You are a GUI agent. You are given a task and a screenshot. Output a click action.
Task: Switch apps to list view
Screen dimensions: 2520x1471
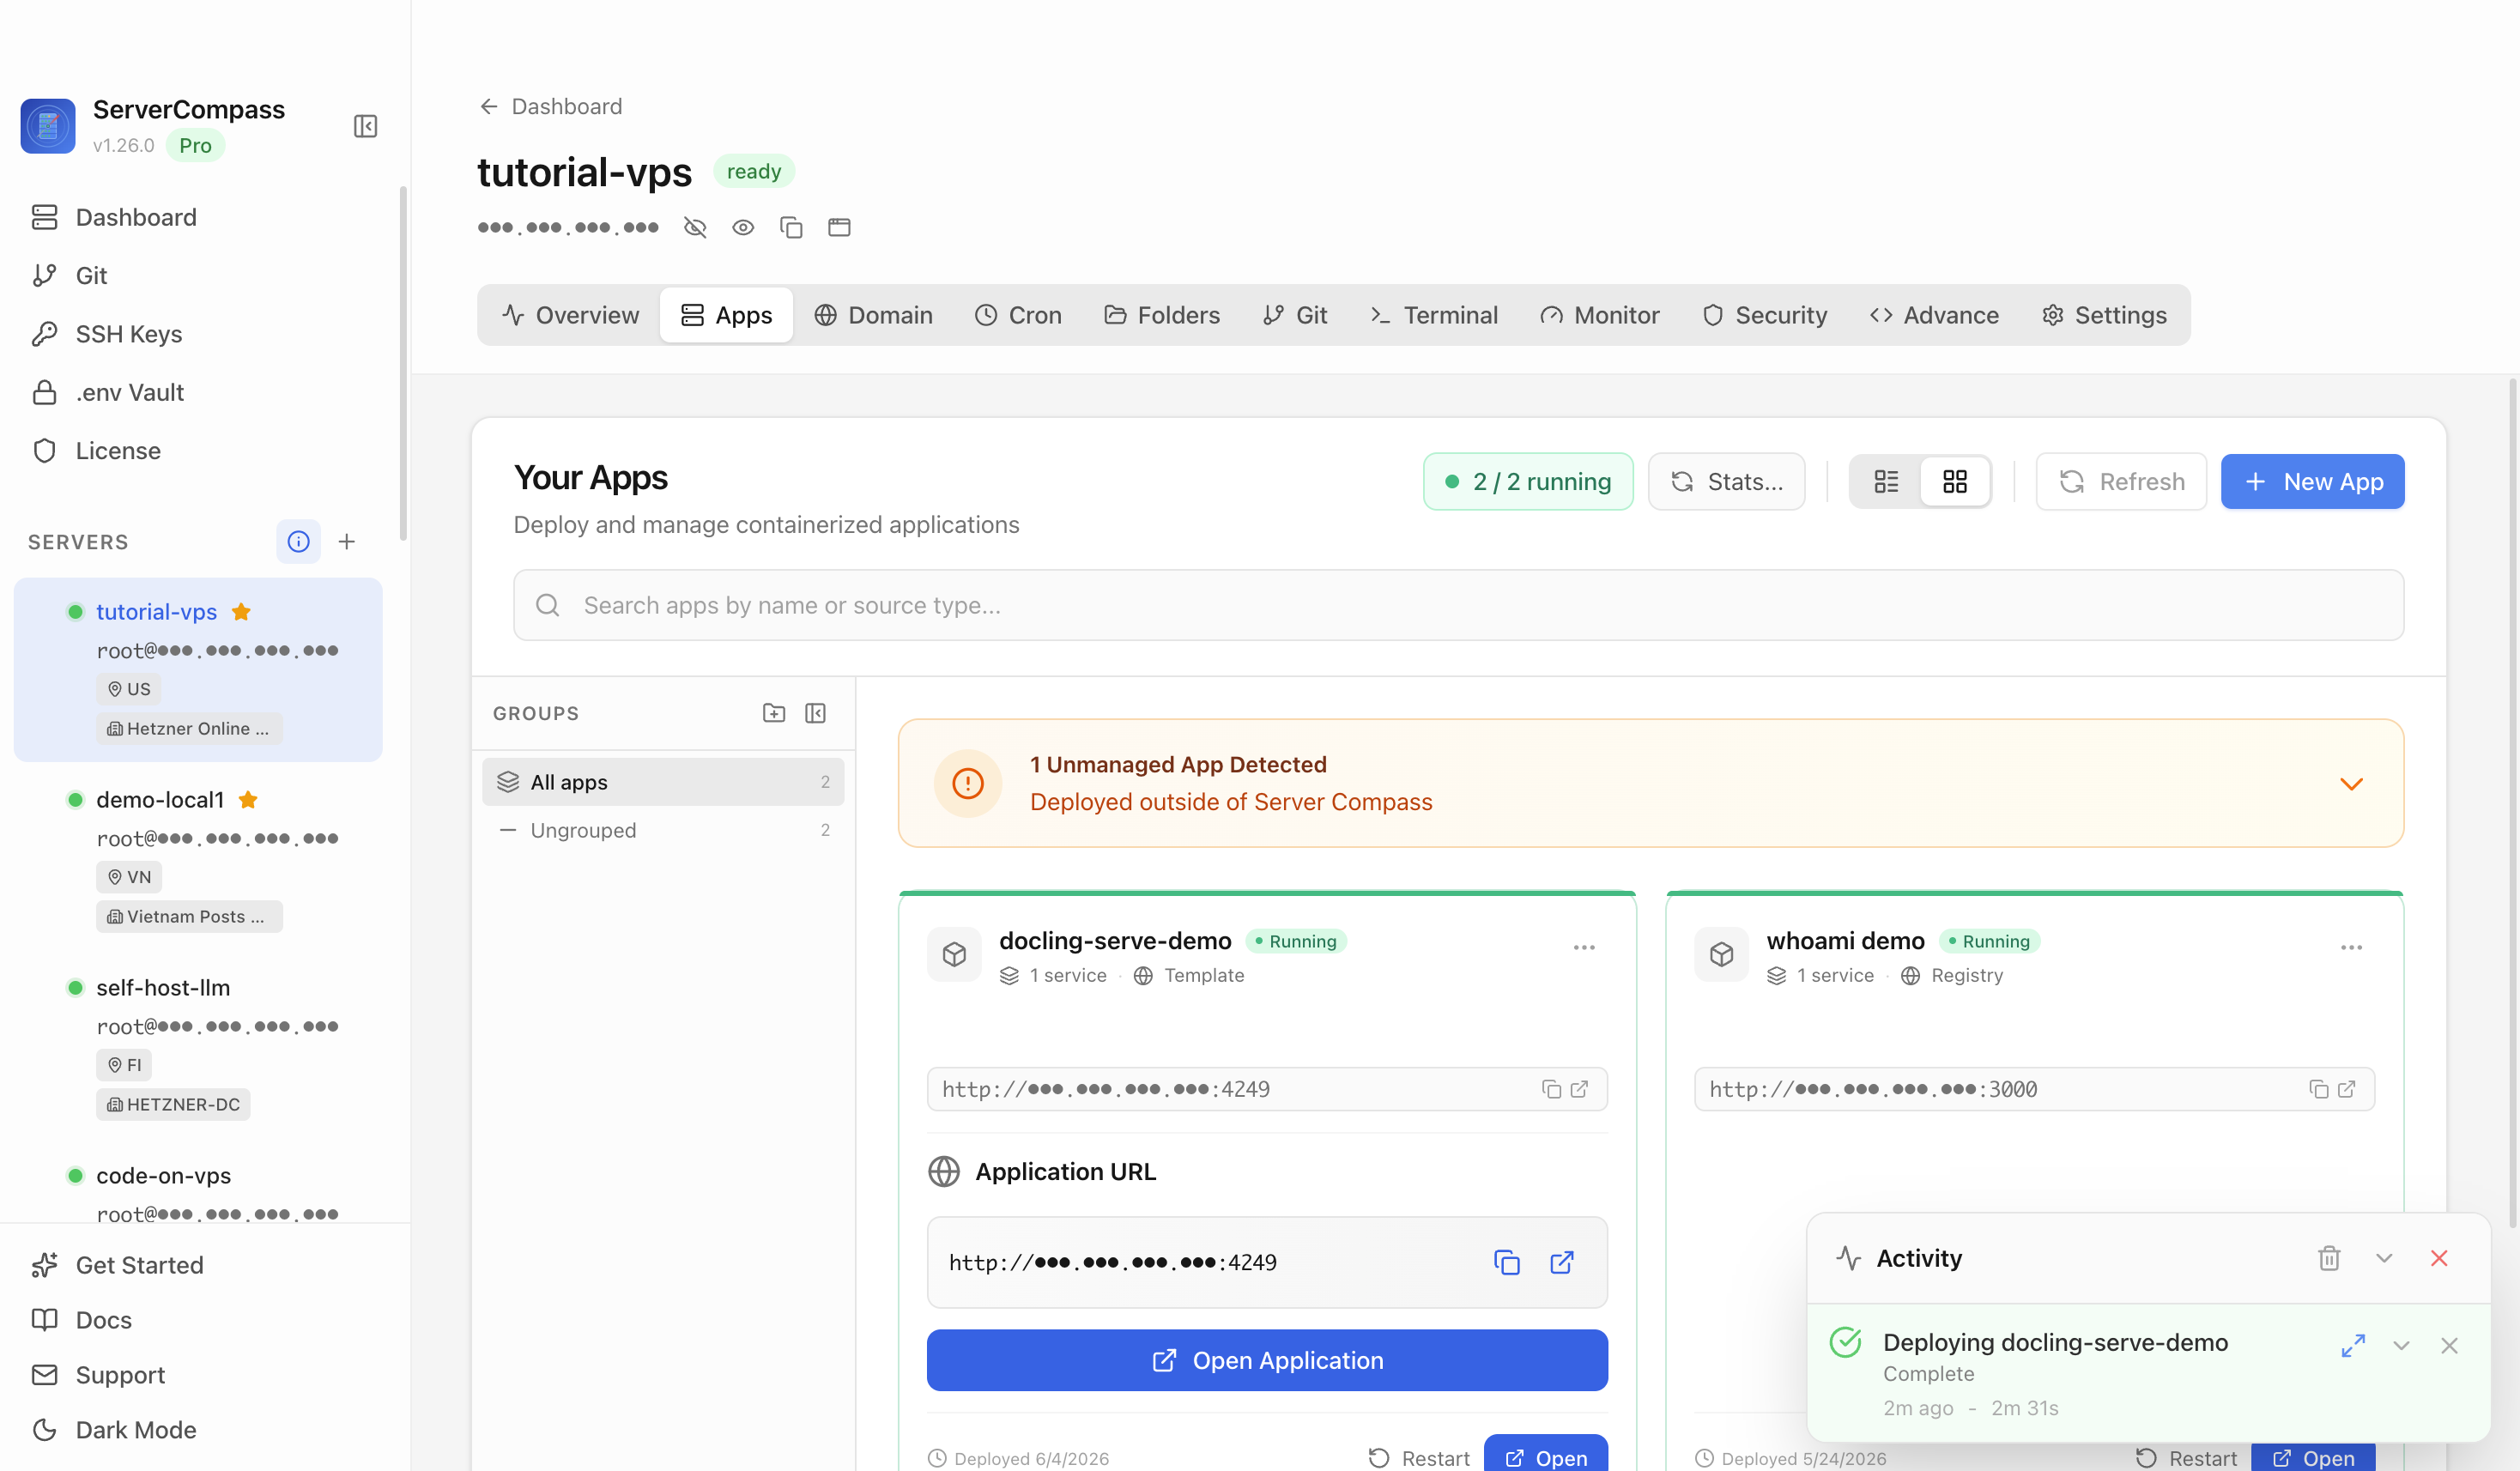(x=1886, y=482)
